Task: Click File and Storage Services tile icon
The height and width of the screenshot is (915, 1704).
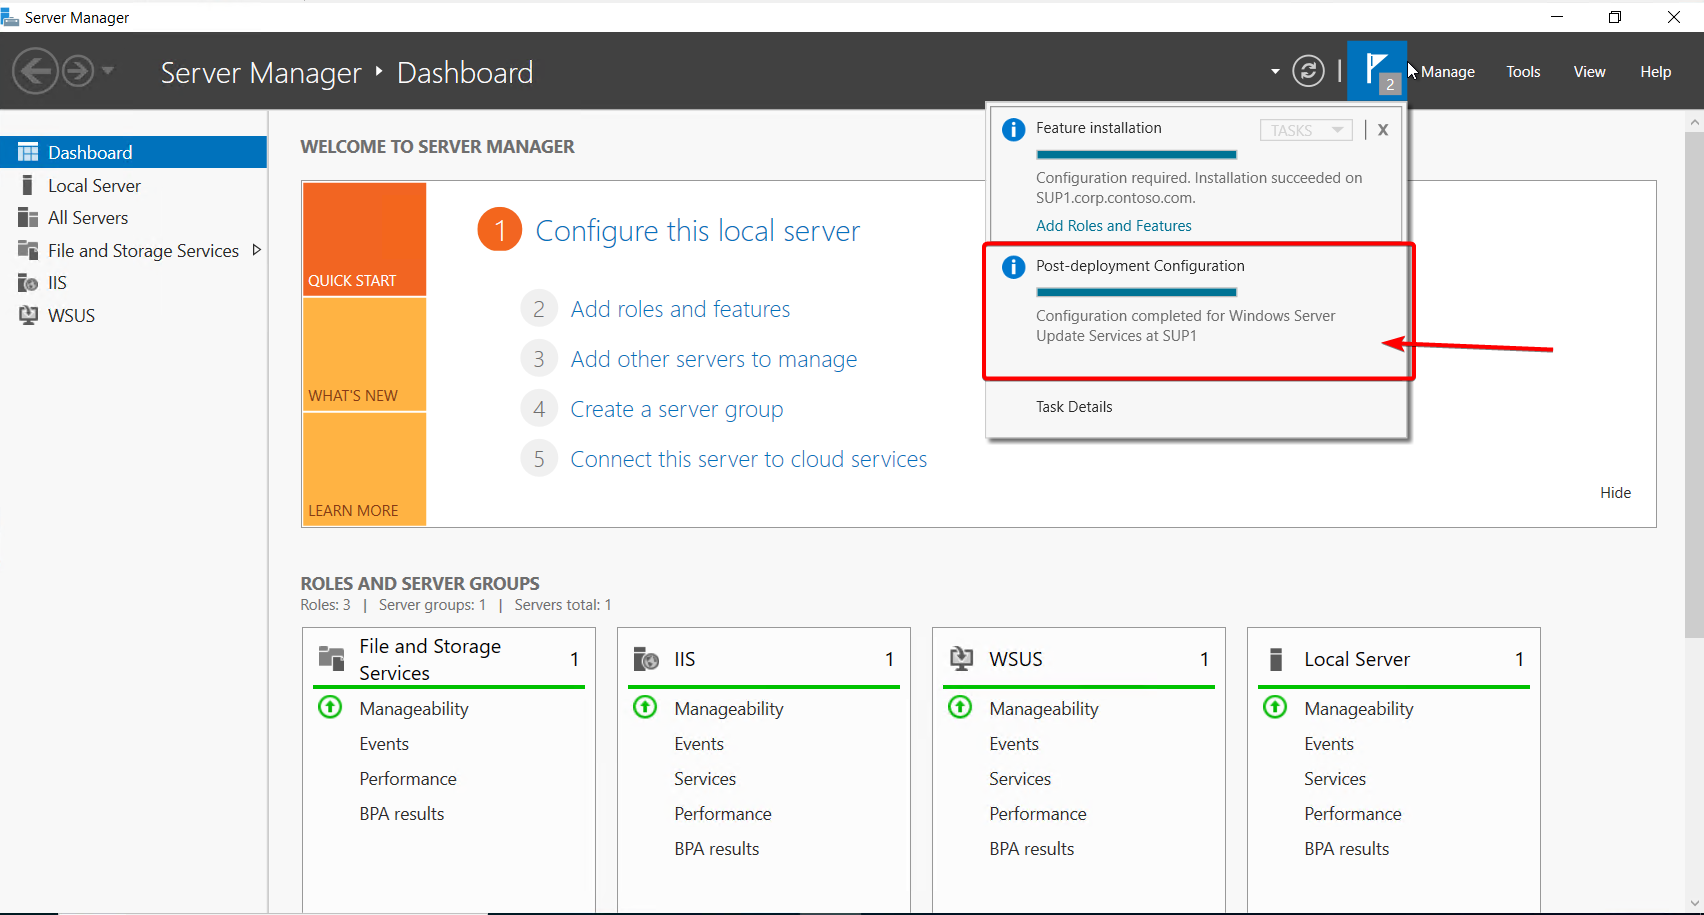Action: point(331,658)
